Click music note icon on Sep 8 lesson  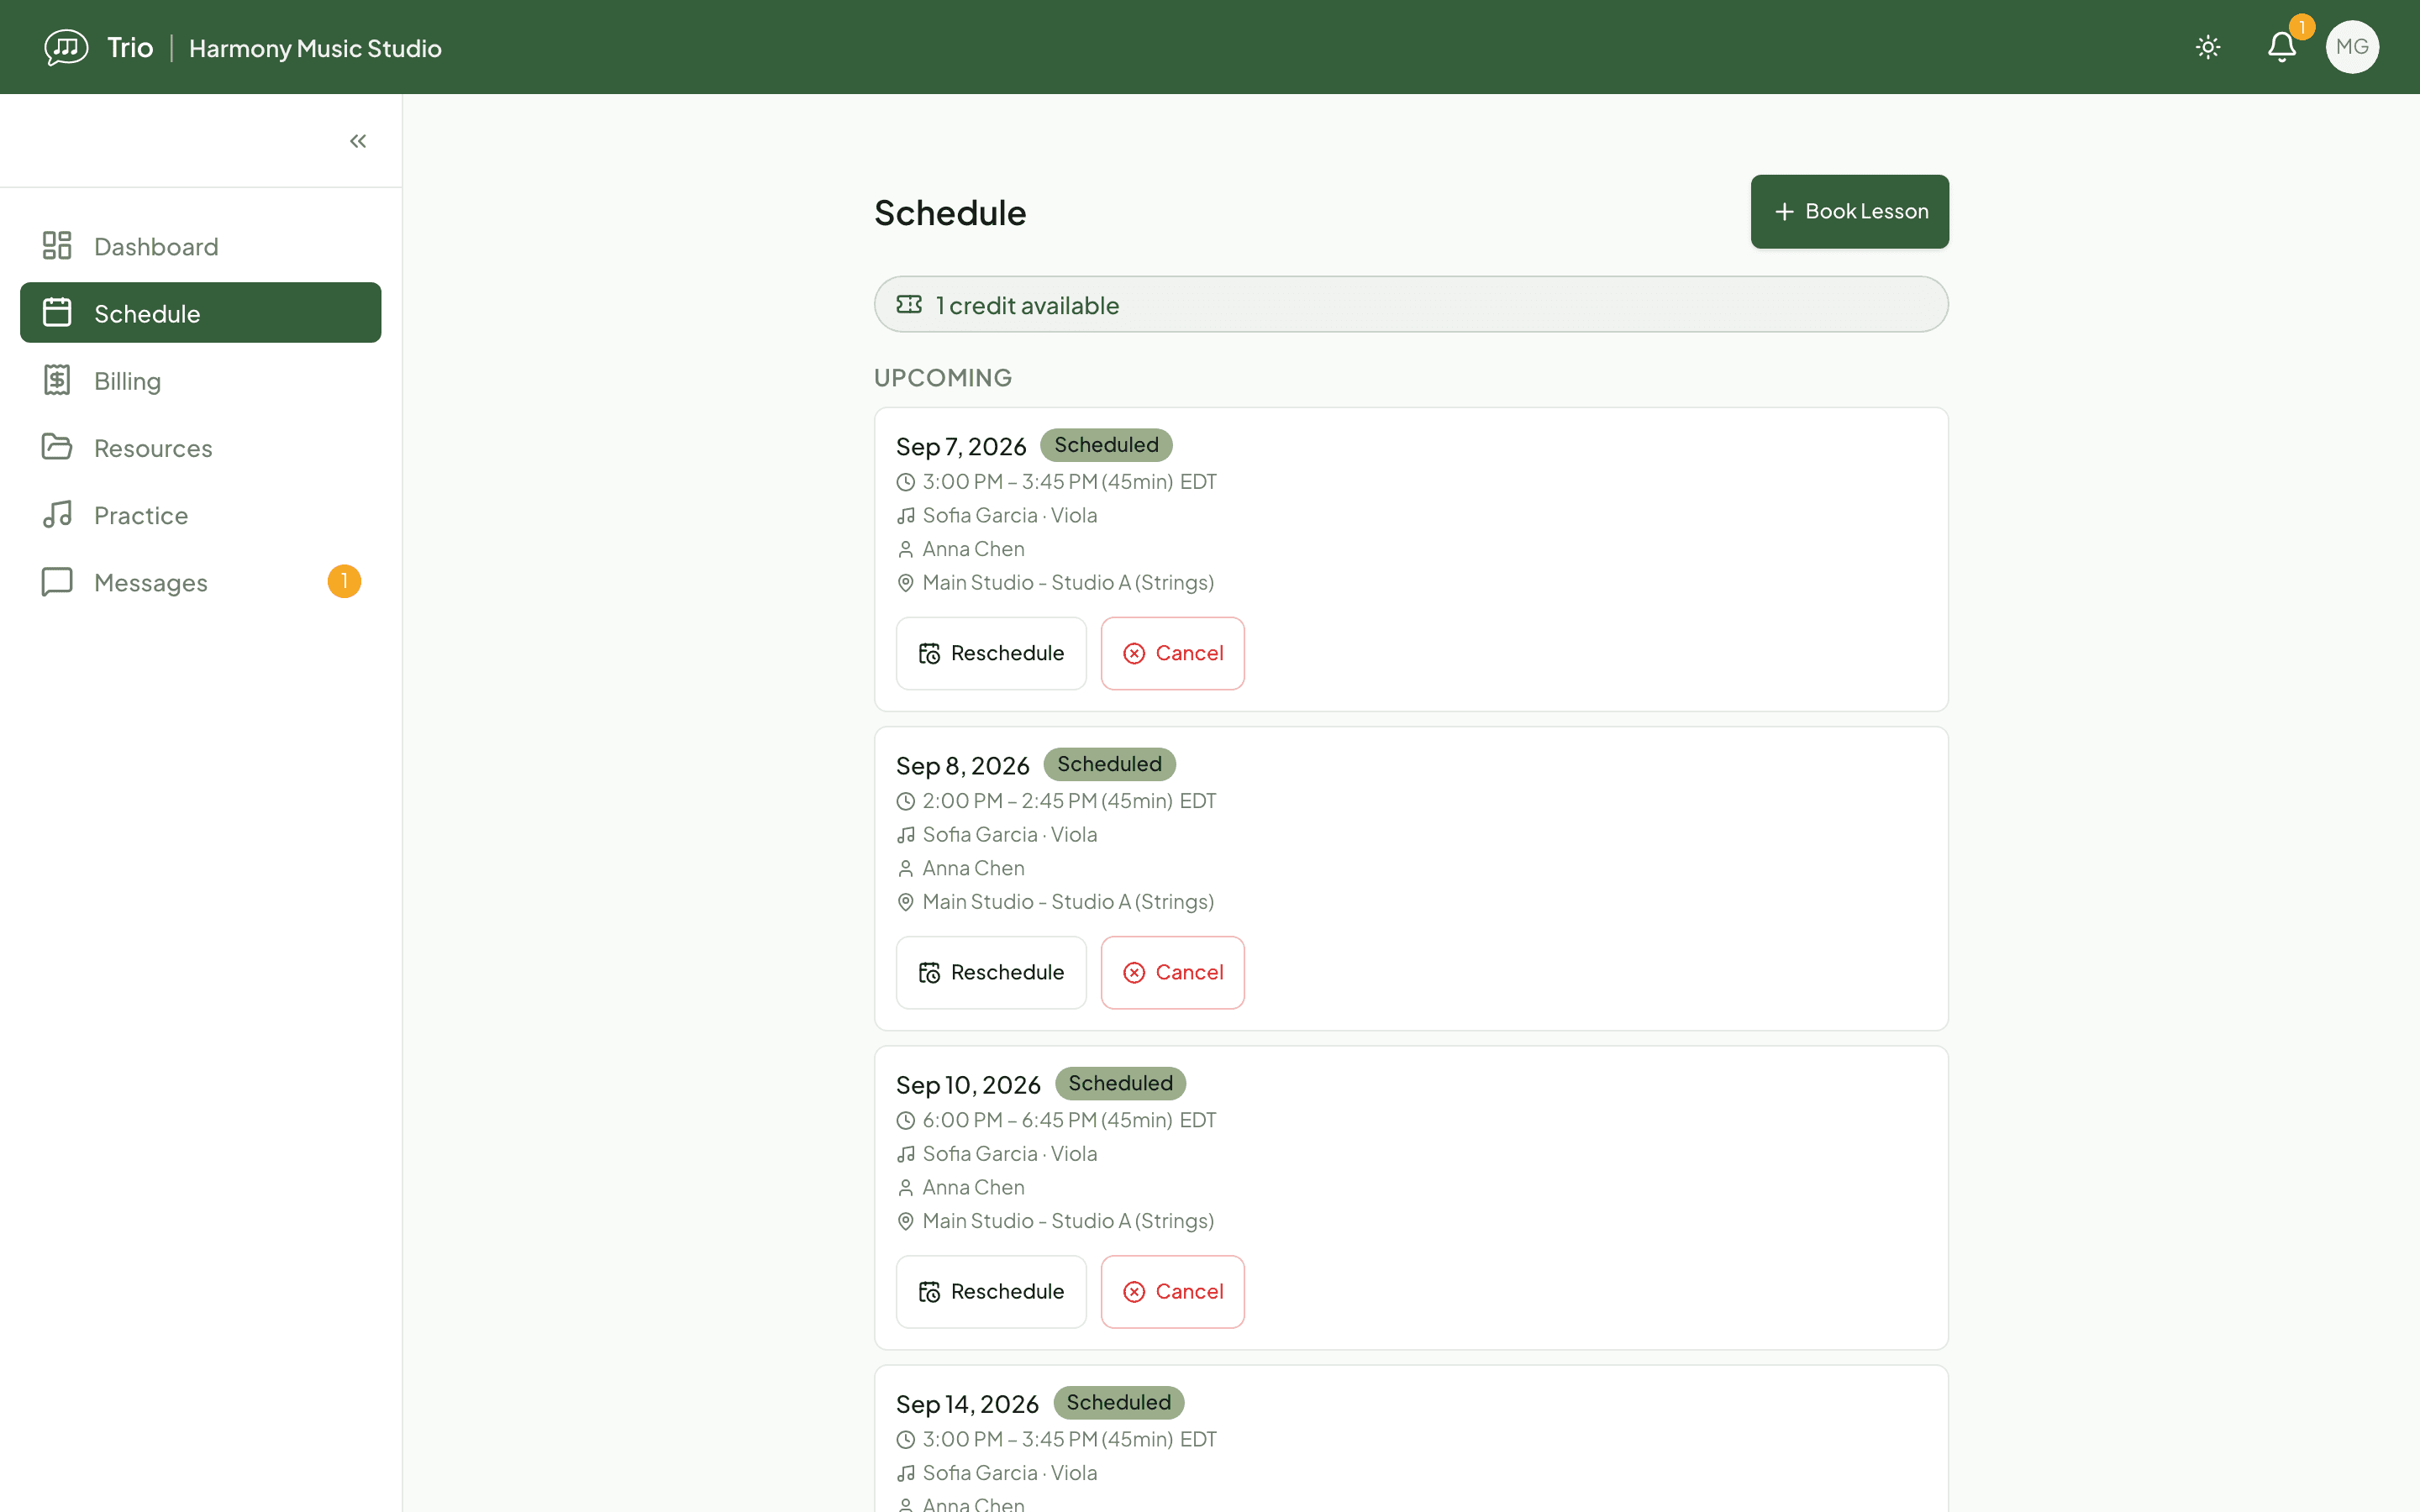pyautogui.click(x=905, y=835)
